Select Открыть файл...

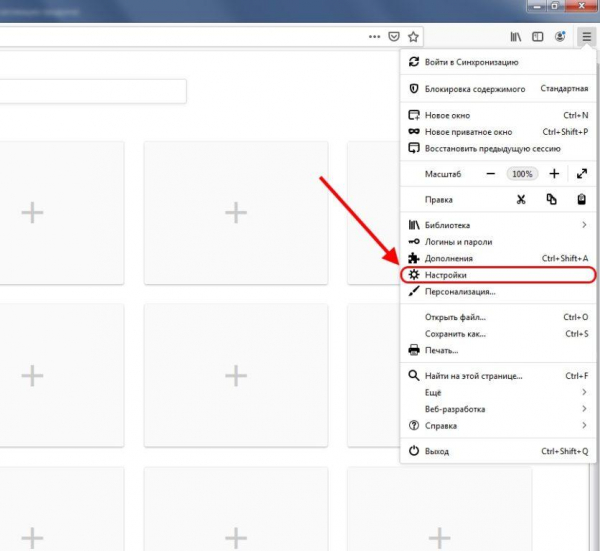click(498, 317)
